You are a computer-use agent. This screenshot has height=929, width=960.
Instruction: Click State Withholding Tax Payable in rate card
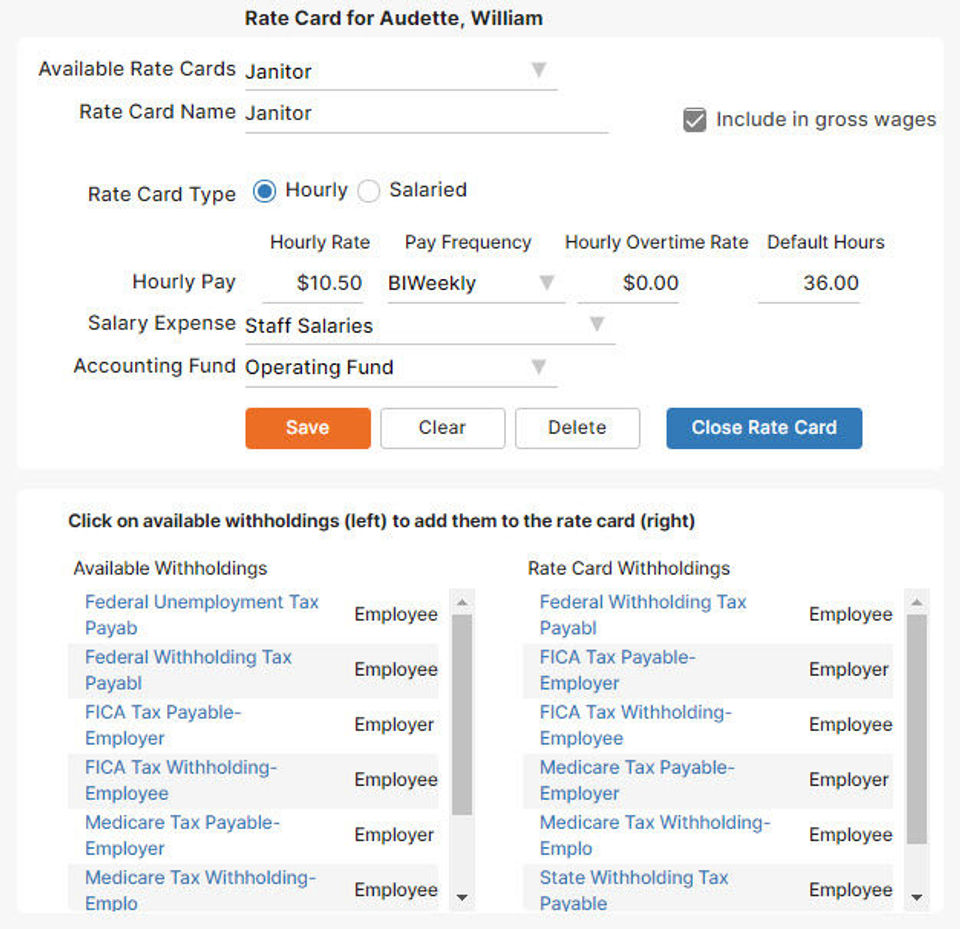click(633, 889)
